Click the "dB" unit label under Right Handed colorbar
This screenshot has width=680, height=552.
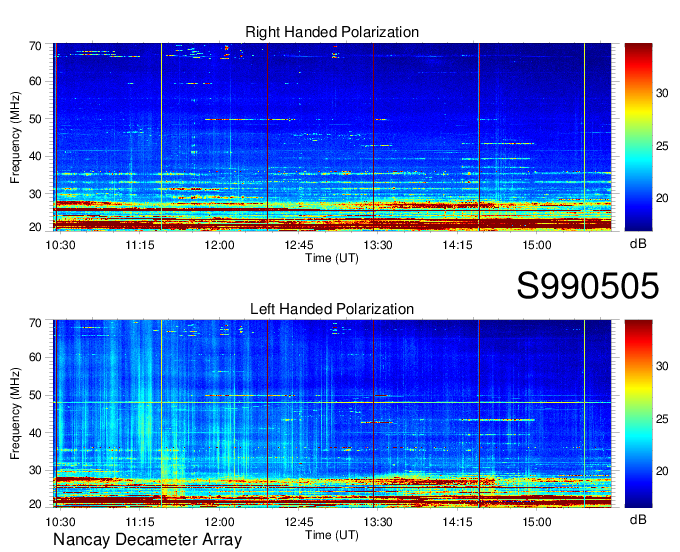(638, 244)
